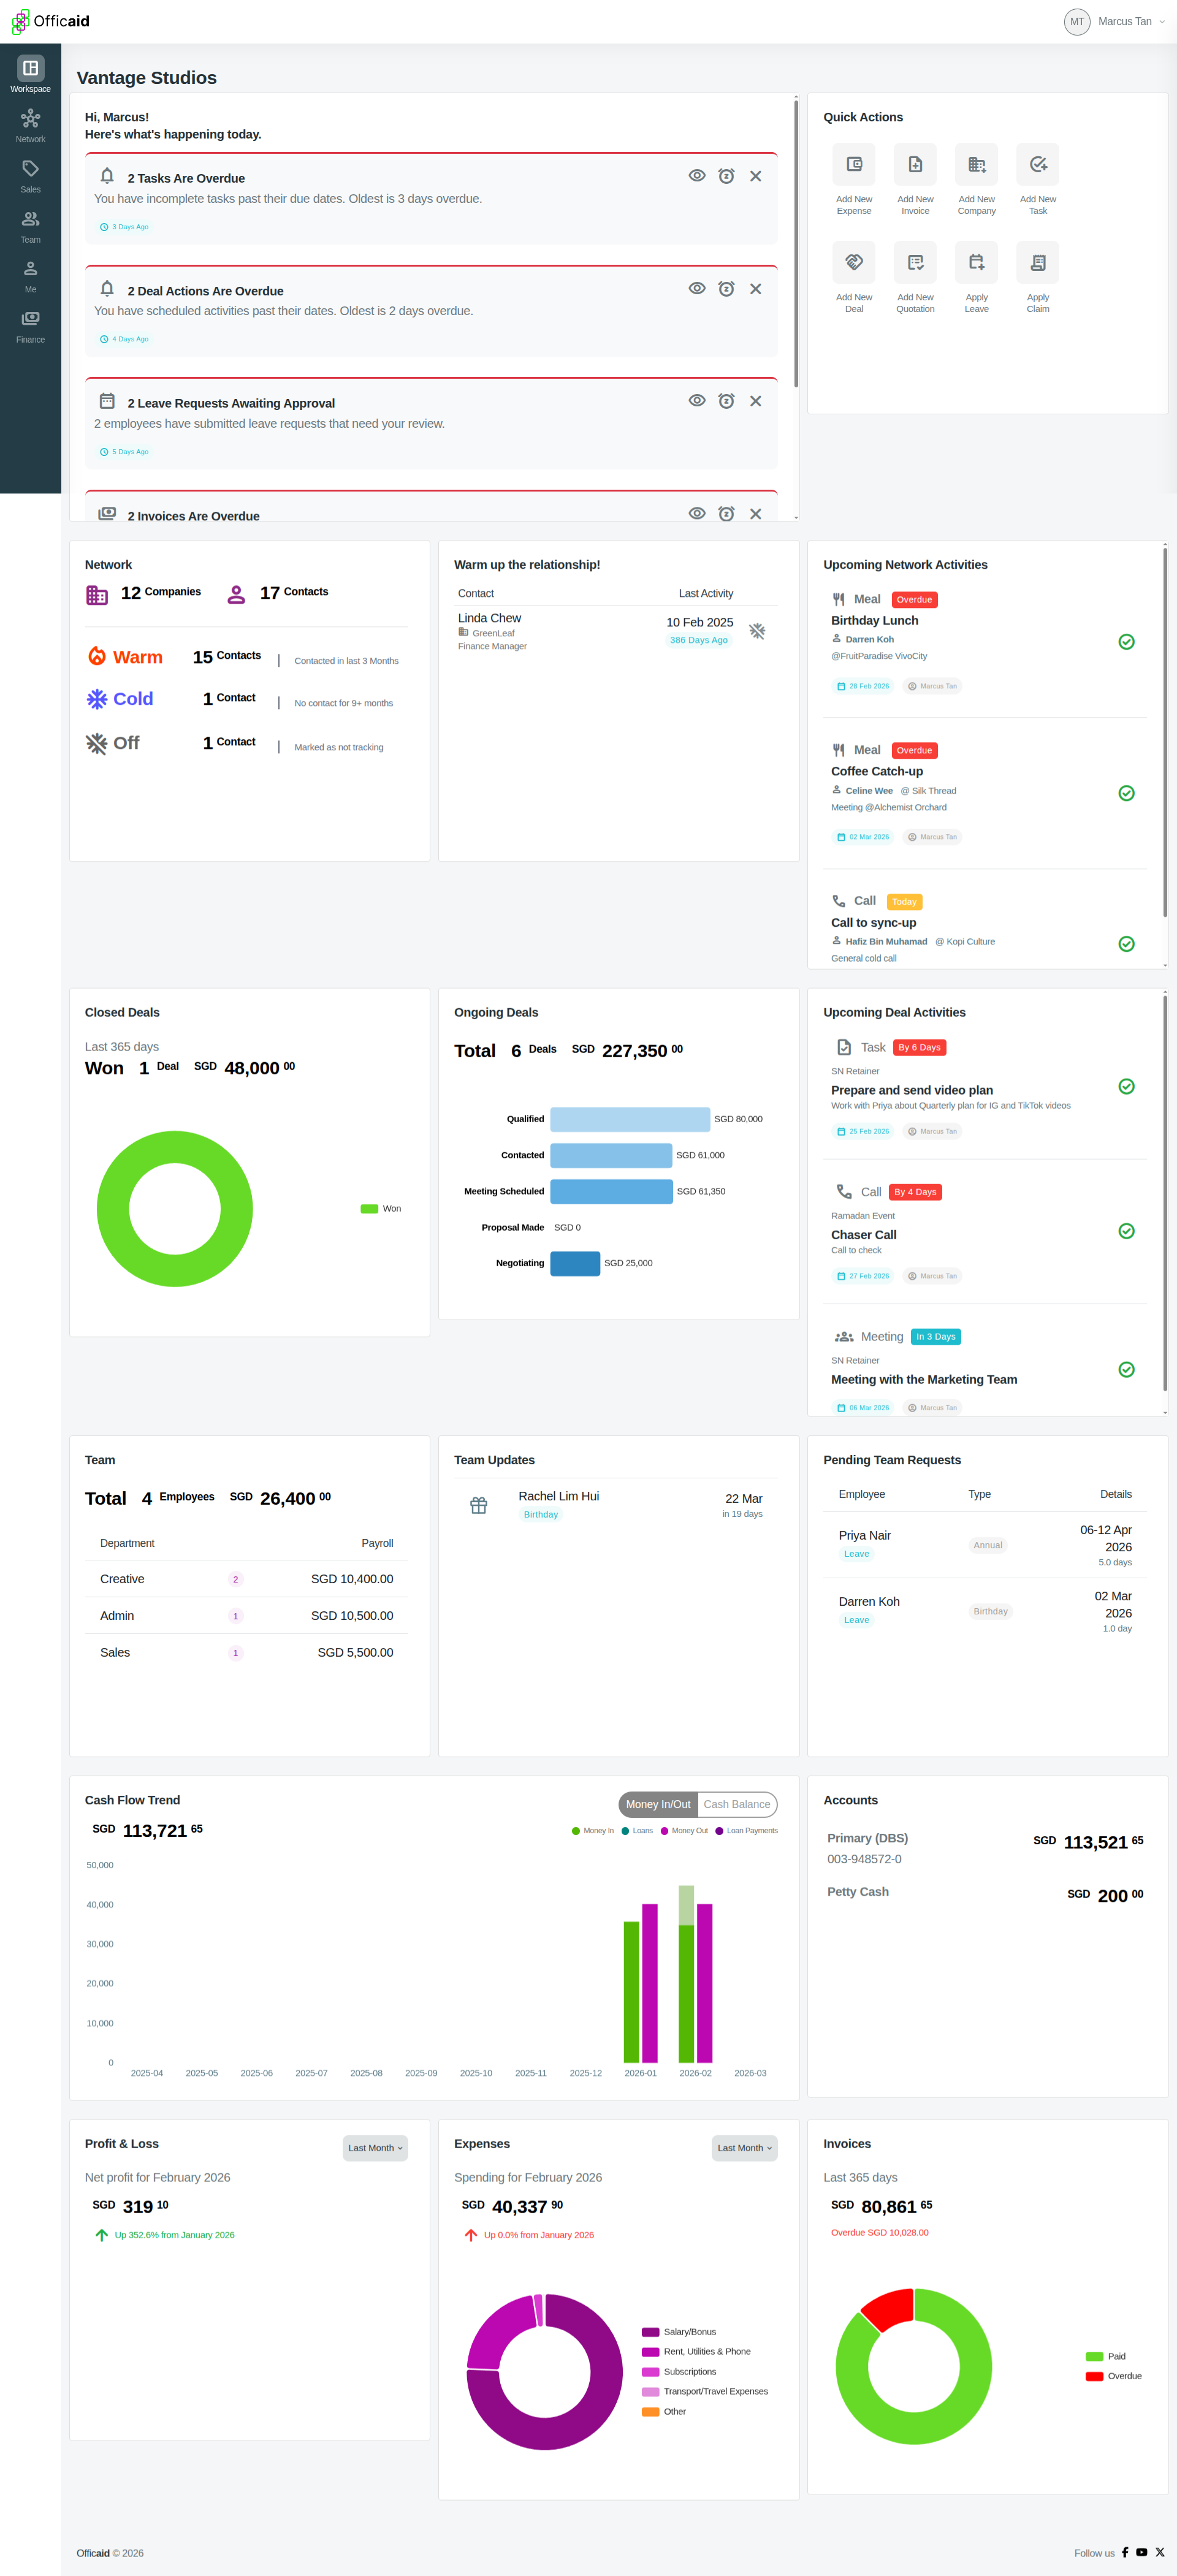Click the Apply Leave icon
This screenshot has width=1177, height=2576.
[x=976, y=262]
